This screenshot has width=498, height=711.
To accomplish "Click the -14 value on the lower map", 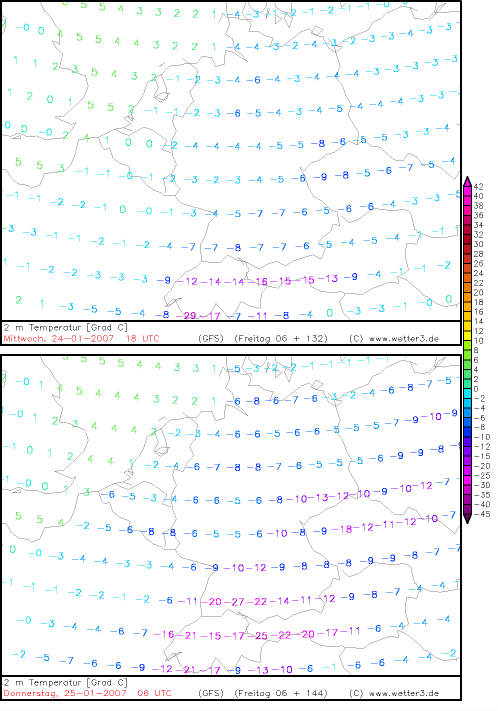I will [281, 601].
